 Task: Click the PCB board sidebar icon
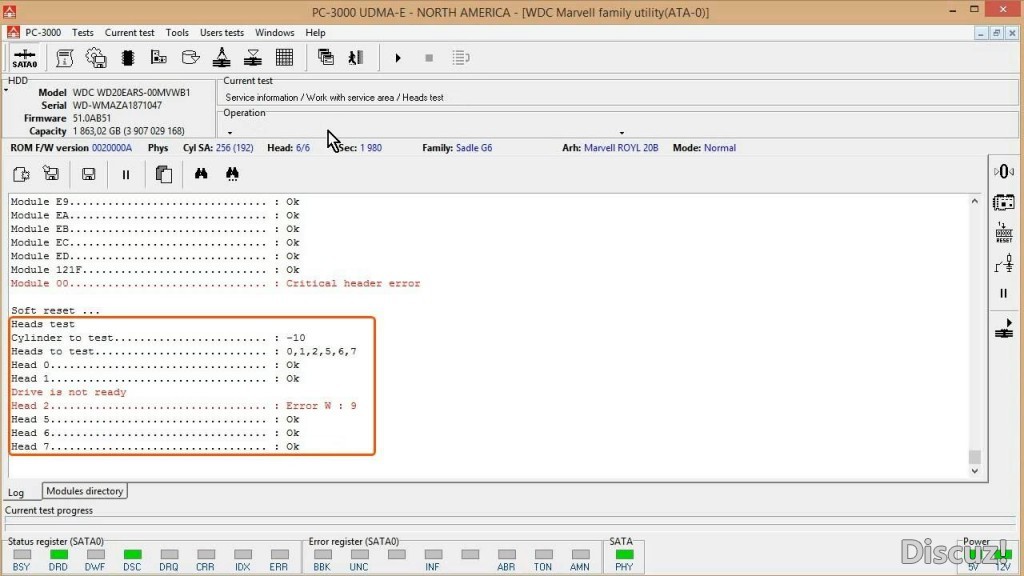click(1004, 202)
